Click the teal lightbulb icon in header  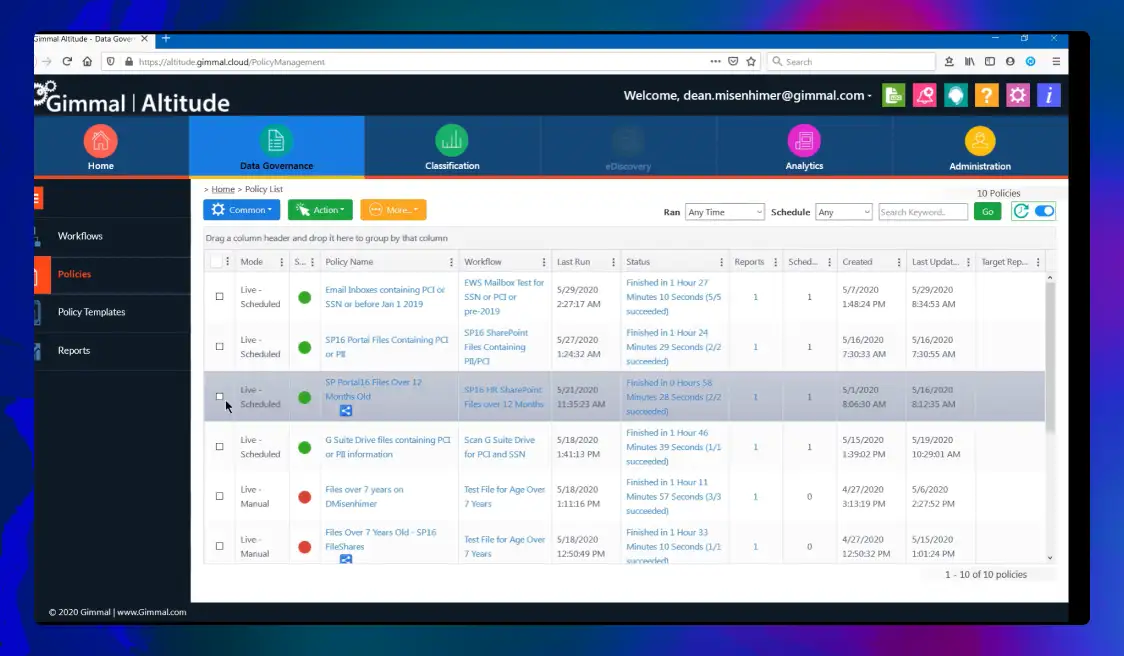click(x=956, y=95)
